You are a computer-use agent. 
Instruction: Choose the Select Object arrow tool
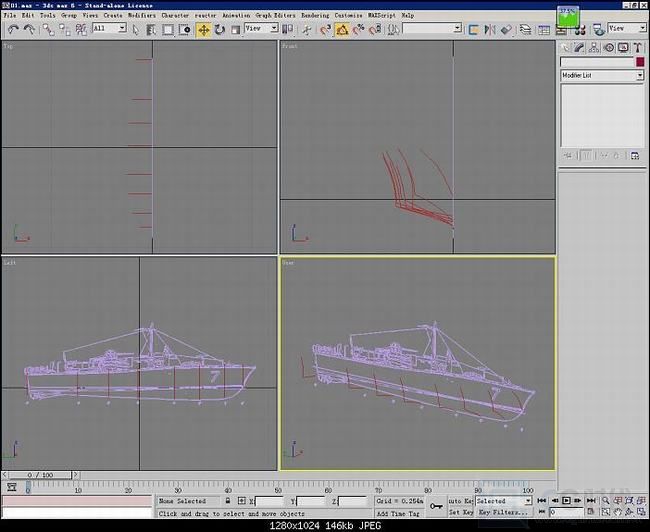click(x=135, y=29)
